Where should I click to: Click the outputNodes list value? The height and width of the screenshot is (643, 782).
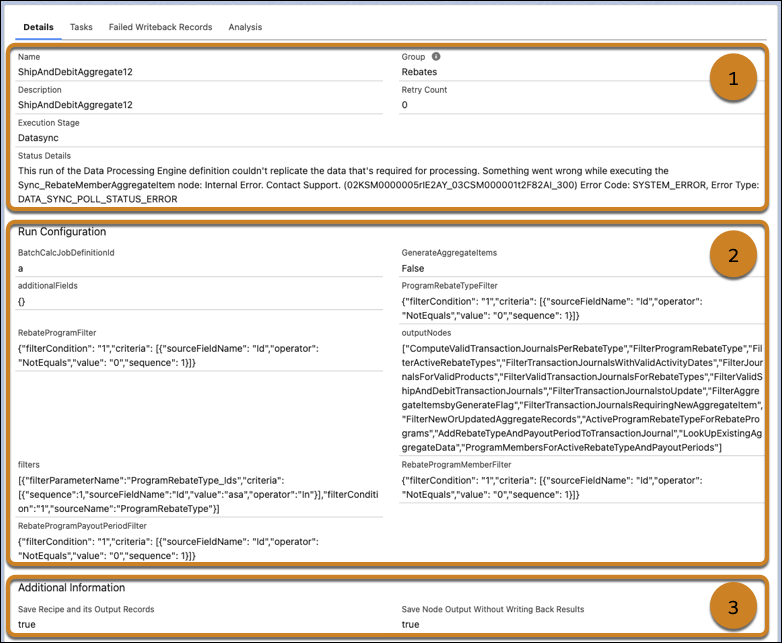[582, 398]
